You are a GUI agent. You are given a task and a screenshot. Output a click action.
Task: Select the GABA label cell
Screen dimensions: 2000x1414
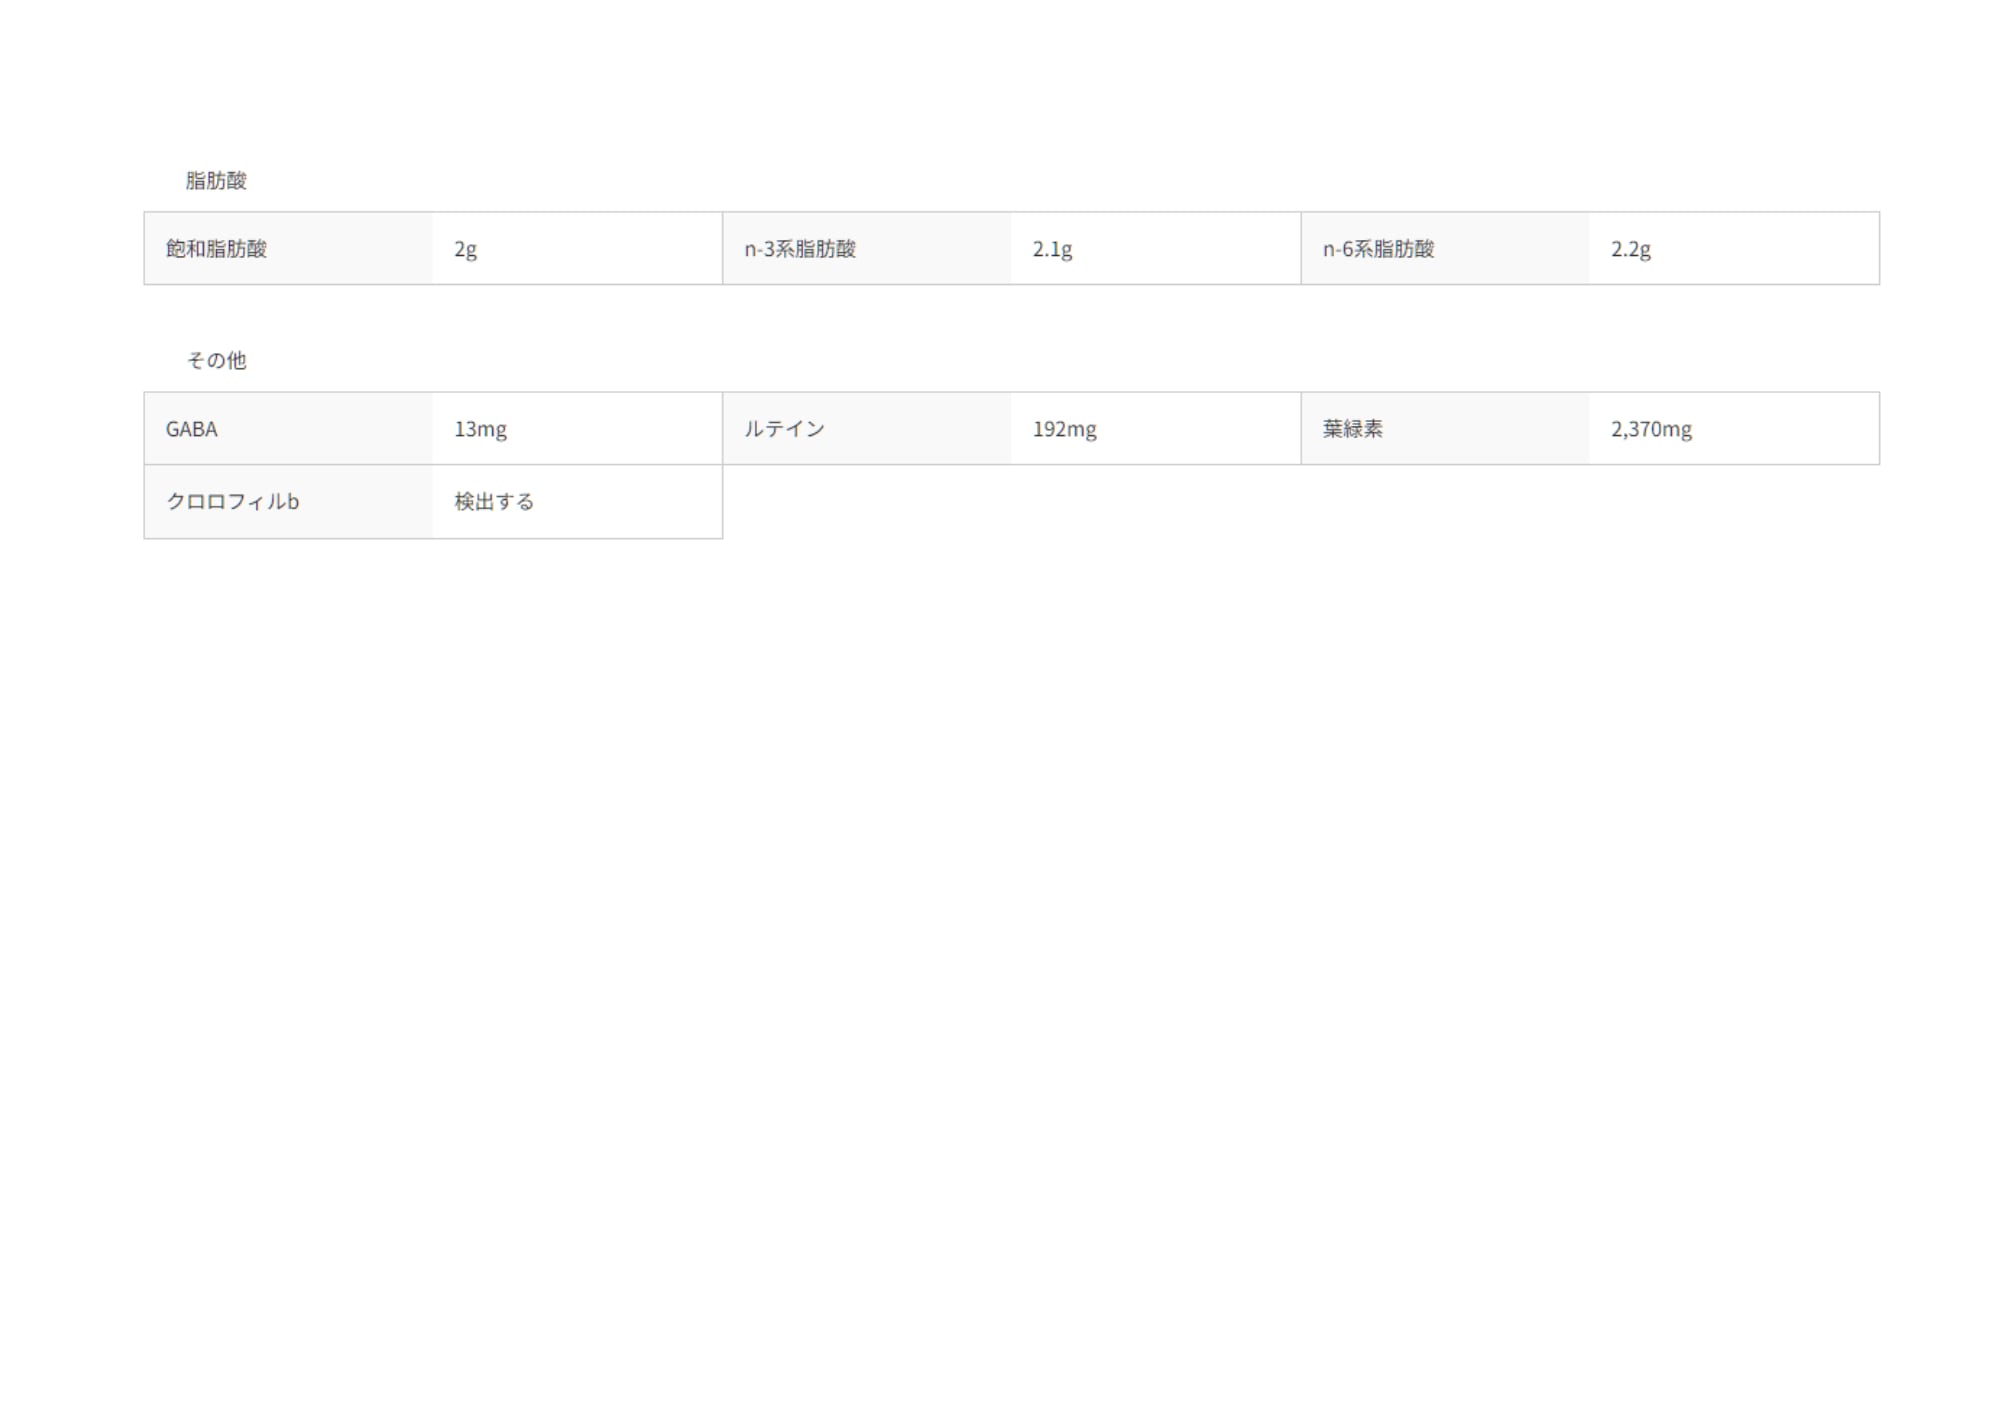click(x=191, y=429)
